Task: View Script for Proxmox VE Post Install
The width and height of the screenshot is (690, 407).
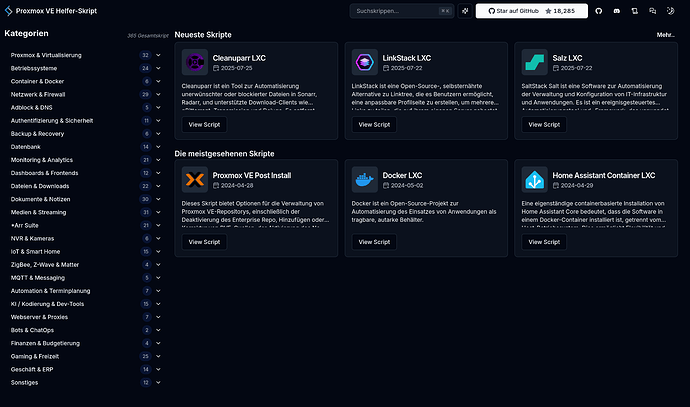Action: (204, 242)
